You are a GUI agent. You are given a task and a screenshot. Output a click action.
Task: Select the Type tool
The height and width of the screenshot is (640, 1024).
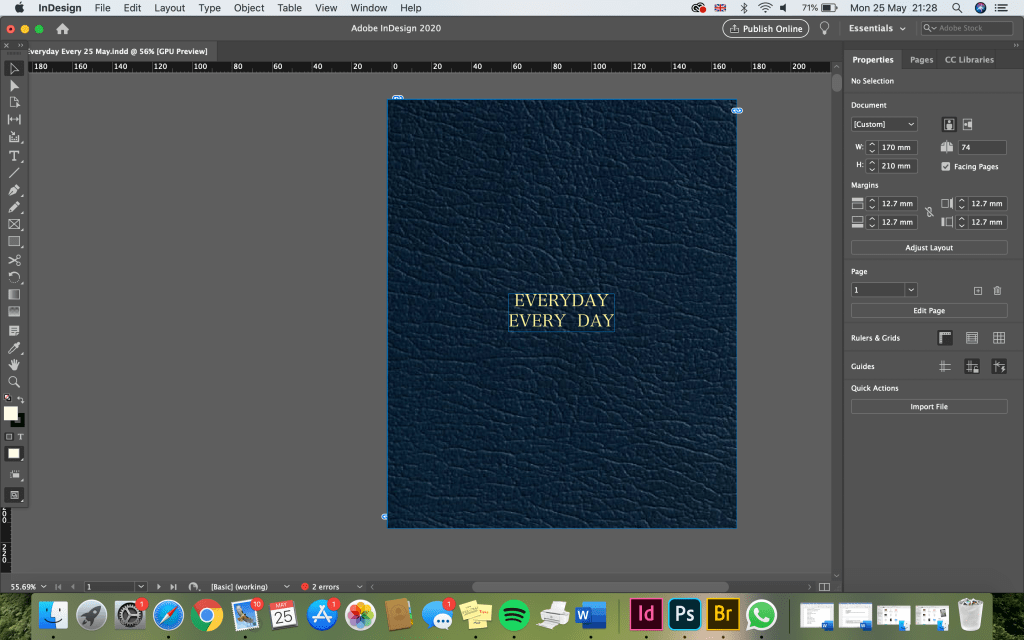point(14,156)
